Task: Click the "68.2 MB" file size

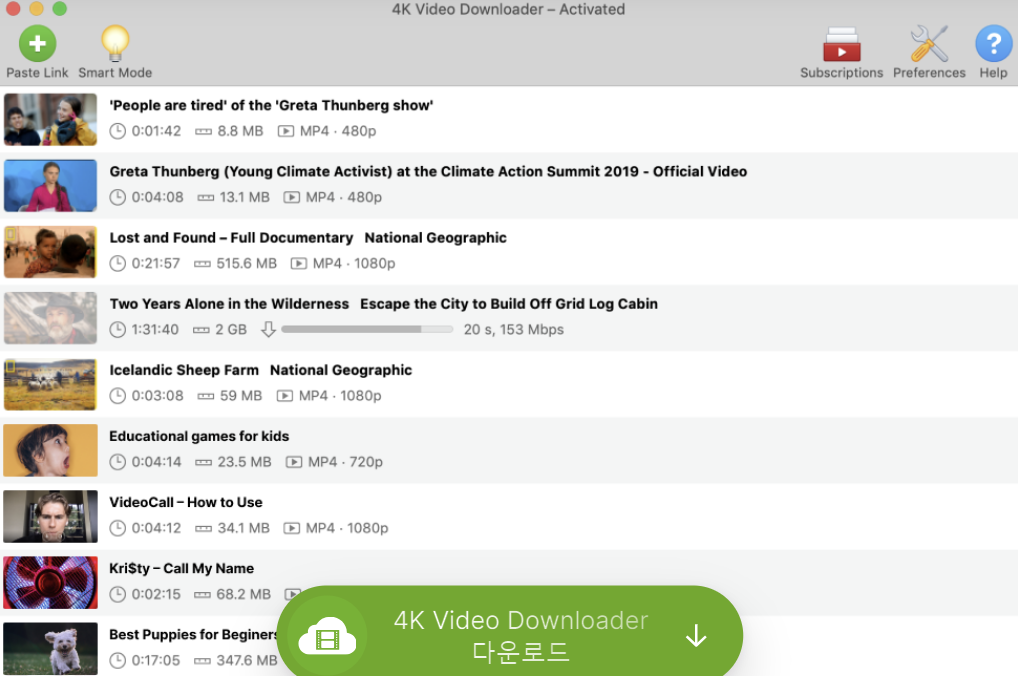Action: coord(243,595)
